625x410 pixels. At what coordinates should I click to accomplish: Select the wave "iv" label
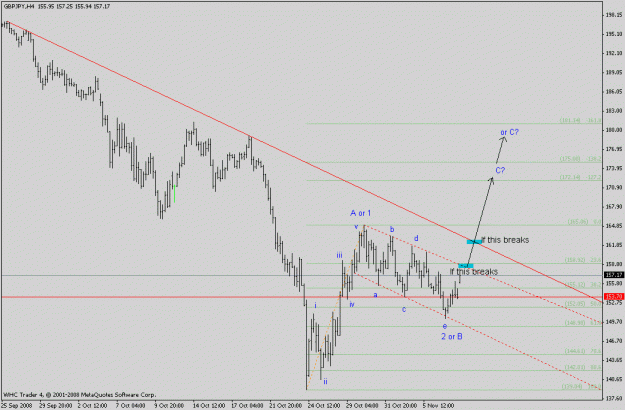[352, 304]
